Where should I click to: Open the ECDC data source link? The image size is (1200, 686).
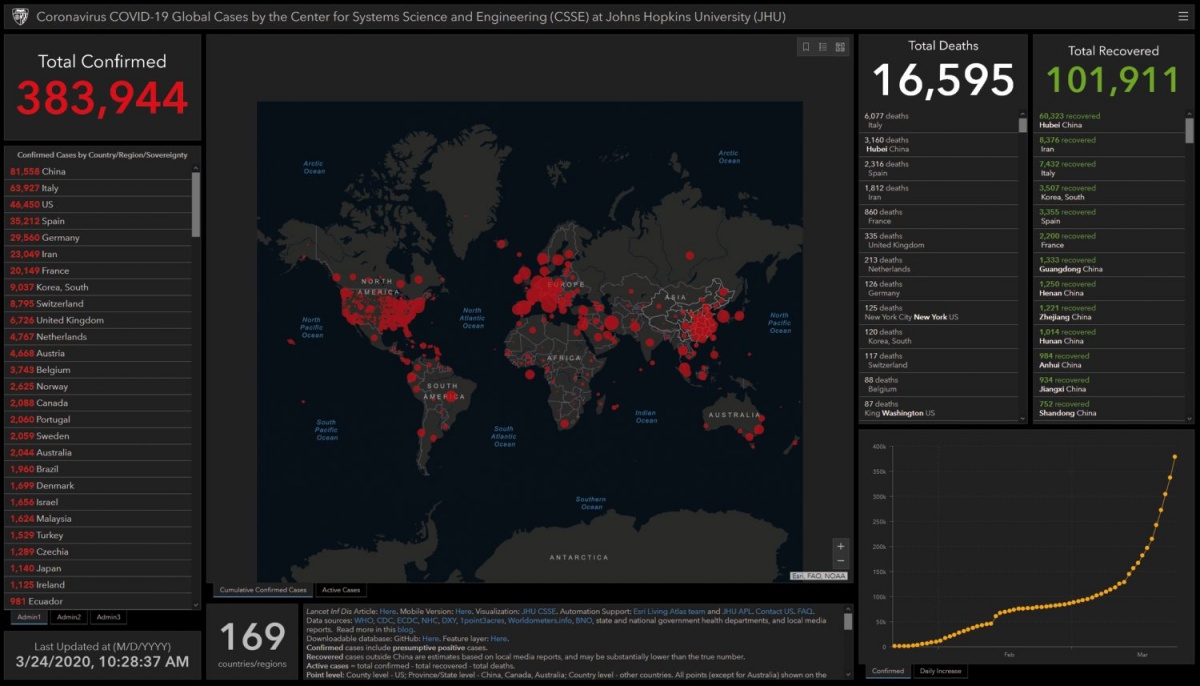pos(406,620)
